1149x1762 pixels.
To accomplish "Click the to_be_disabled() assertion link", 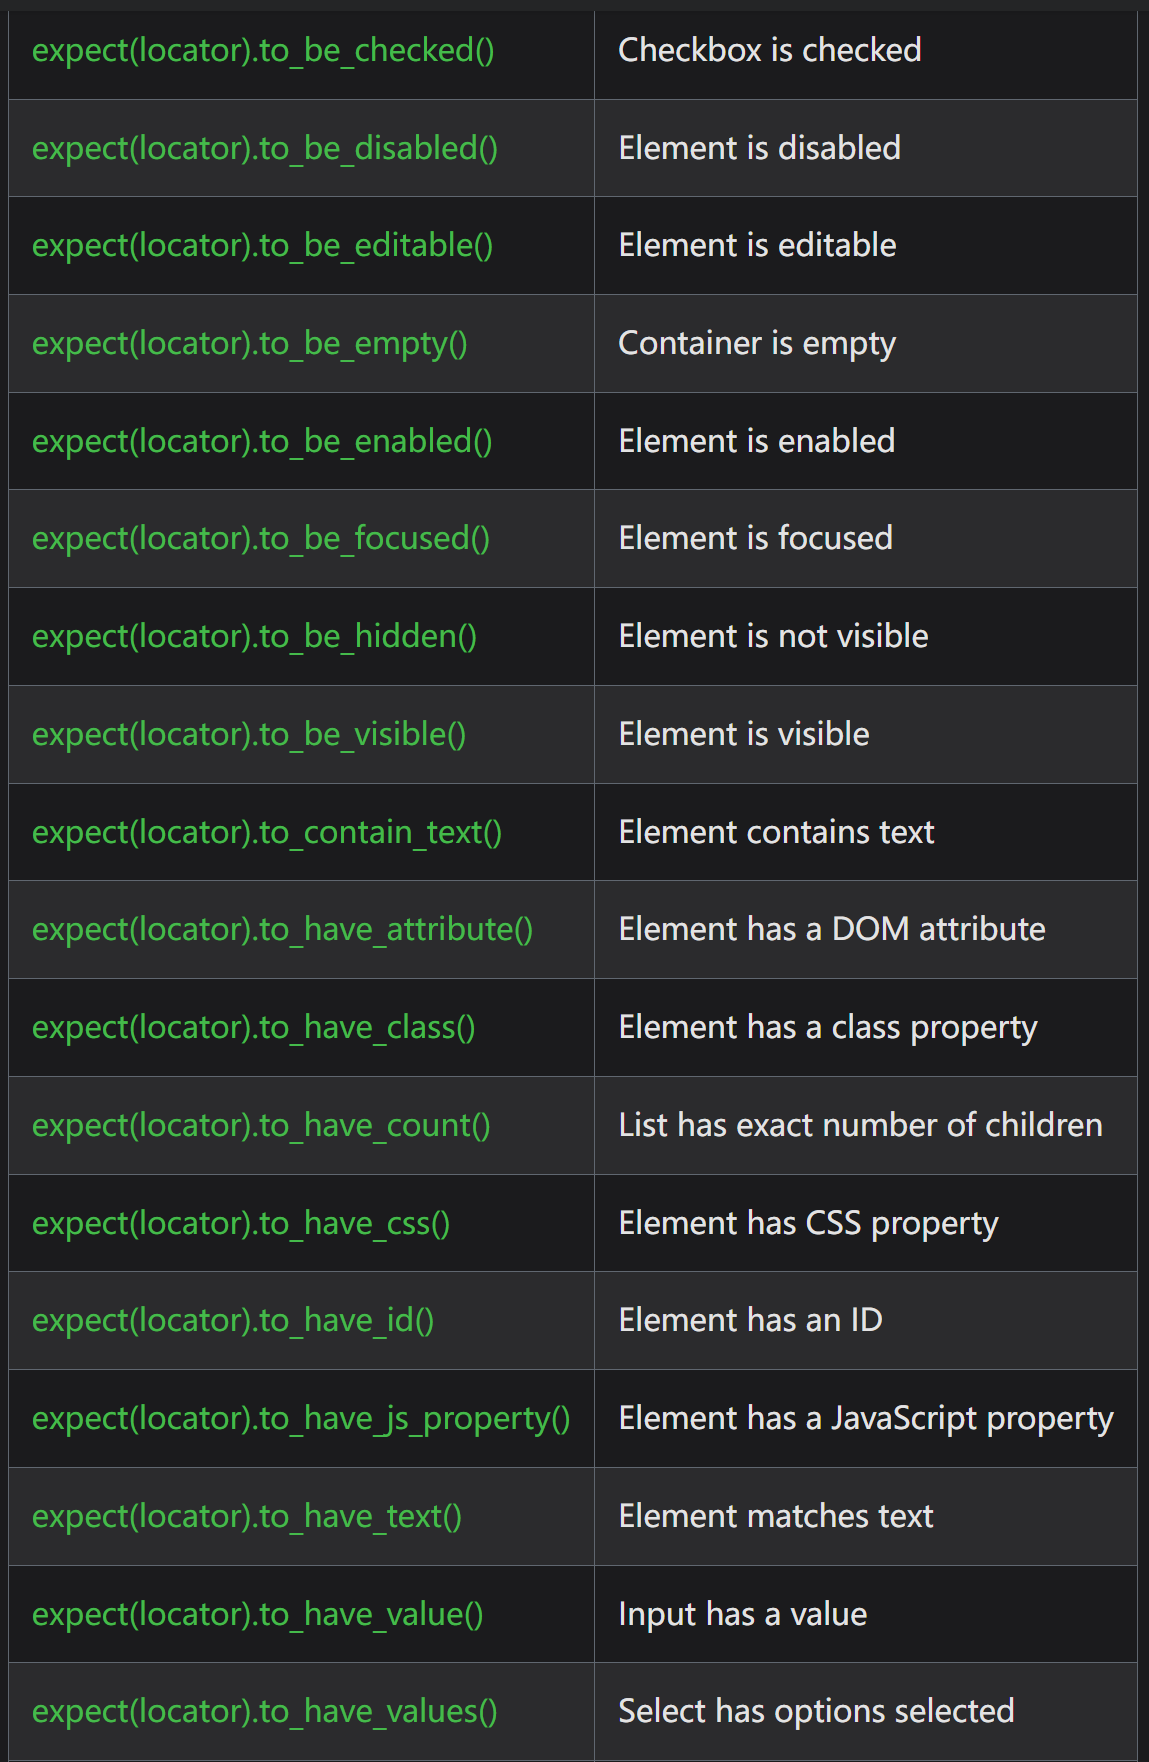I will [265, 148].
